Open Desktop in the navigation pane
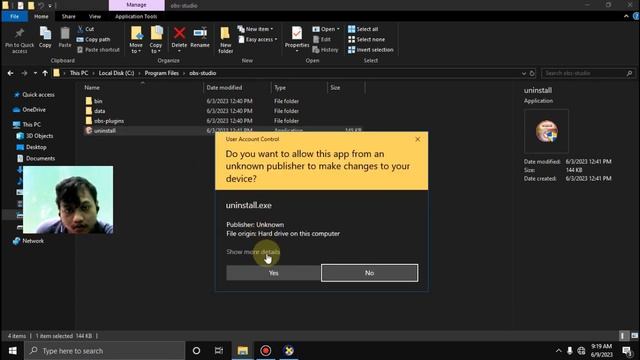The width and height of the screenshot is (640, 360). tap(36, 147)
